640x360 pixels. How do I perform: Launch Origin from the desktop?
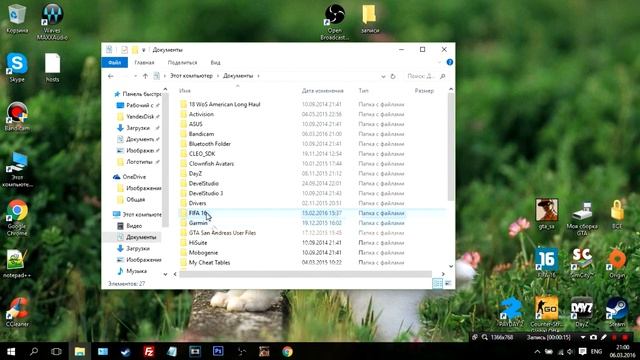(617, 263)
